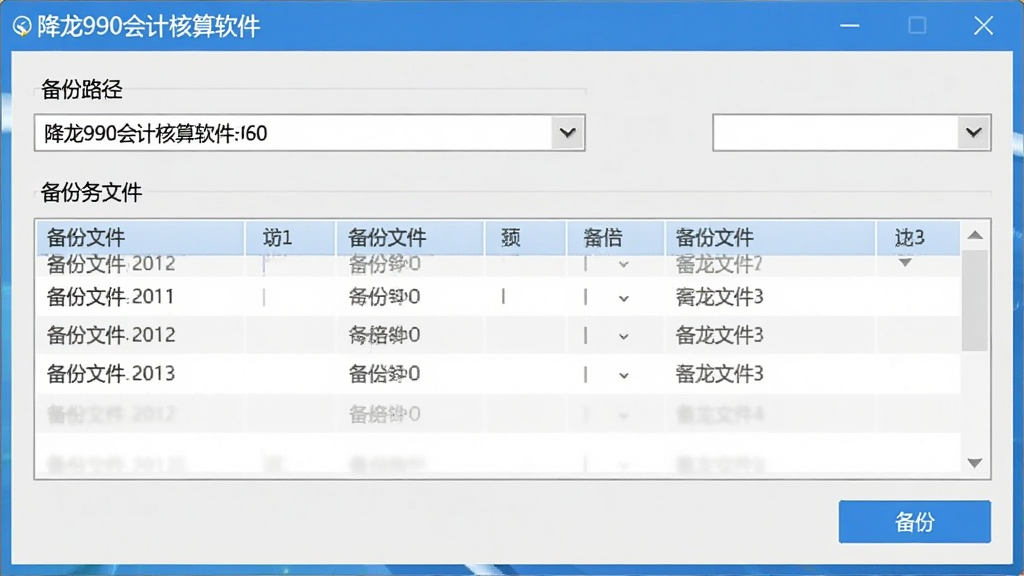Expand the chevron dropdown in the 备份文件.2011 row

point(624,298)
